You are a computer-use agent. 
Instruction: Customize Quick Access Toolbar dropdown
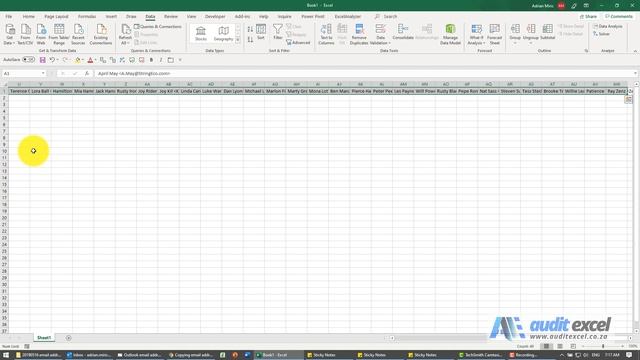pos(180,60)
